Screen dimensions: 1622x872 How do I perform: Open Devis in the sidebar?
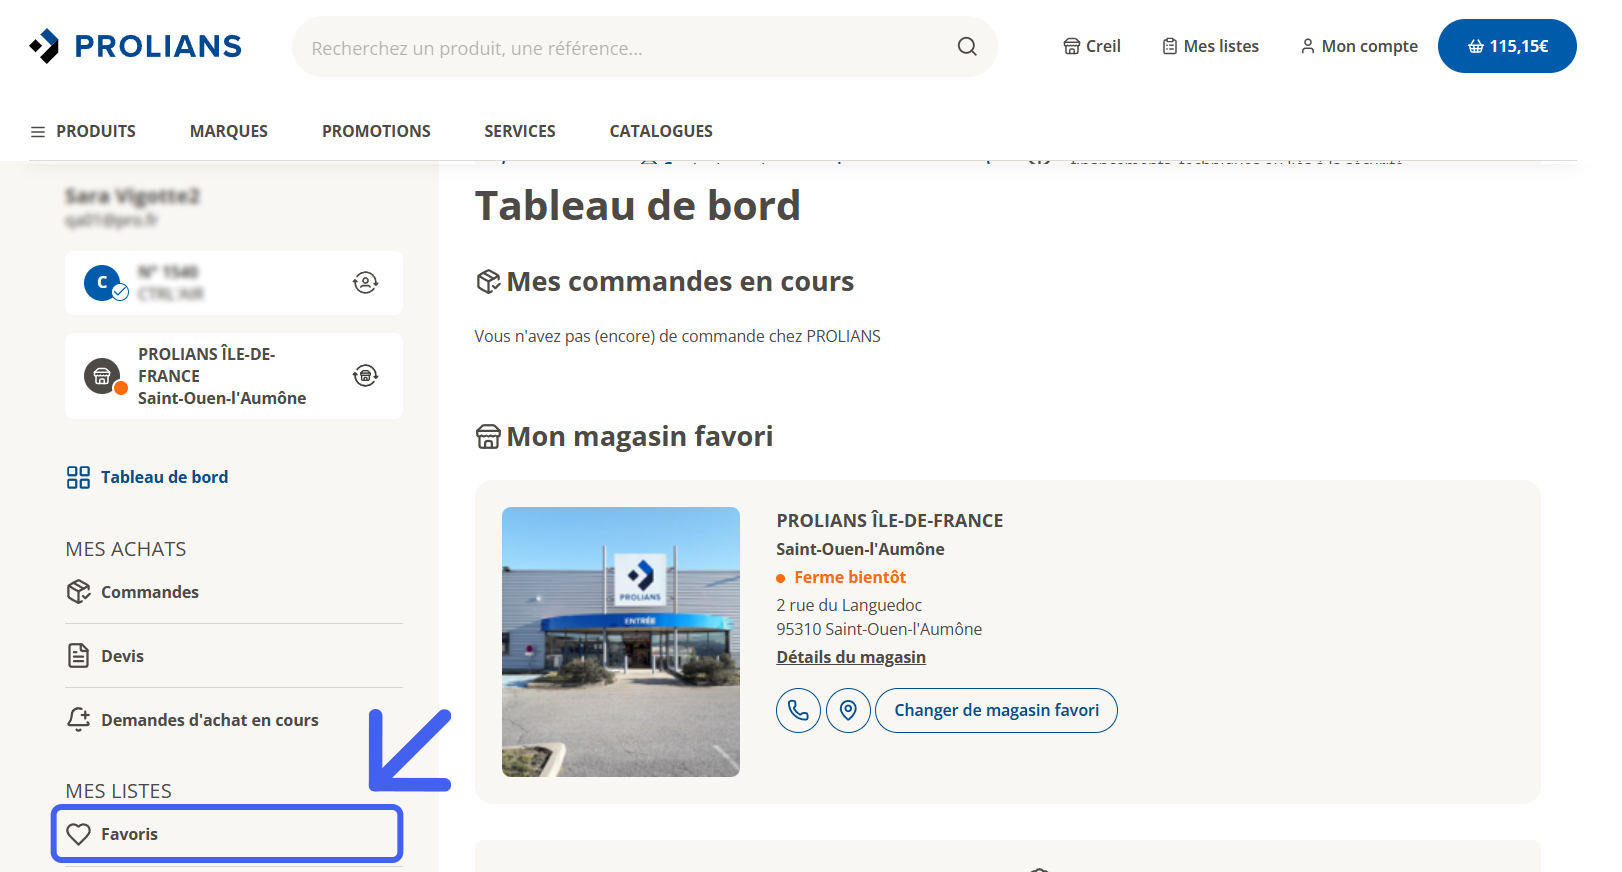coord(122,656)
